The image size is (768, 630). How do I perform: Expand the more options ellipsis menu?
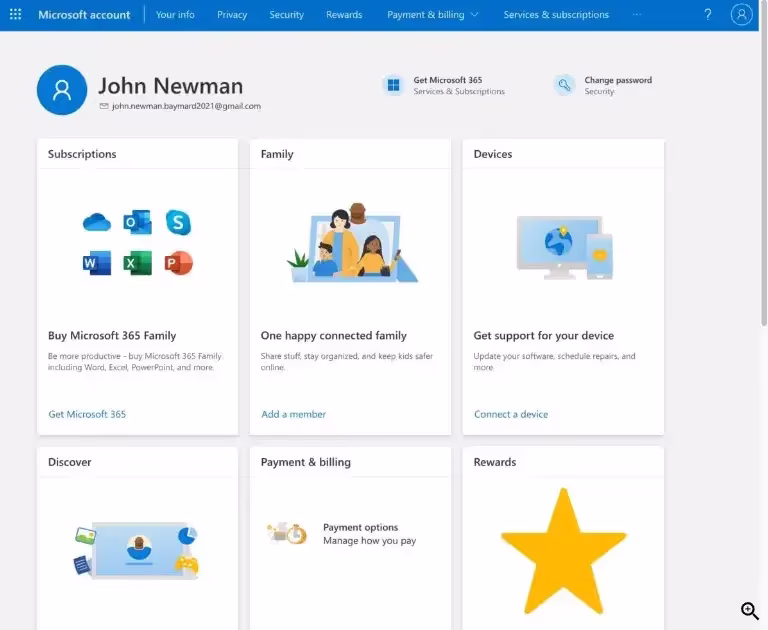pos(637,15)
